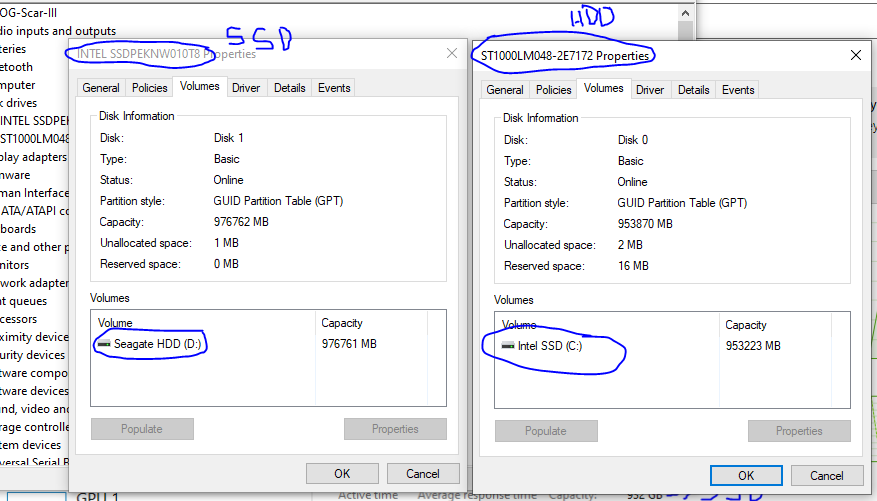Click Populate in ST1000LM048 Properties window
The image size is (877, 501).
(x=546, y=431)
